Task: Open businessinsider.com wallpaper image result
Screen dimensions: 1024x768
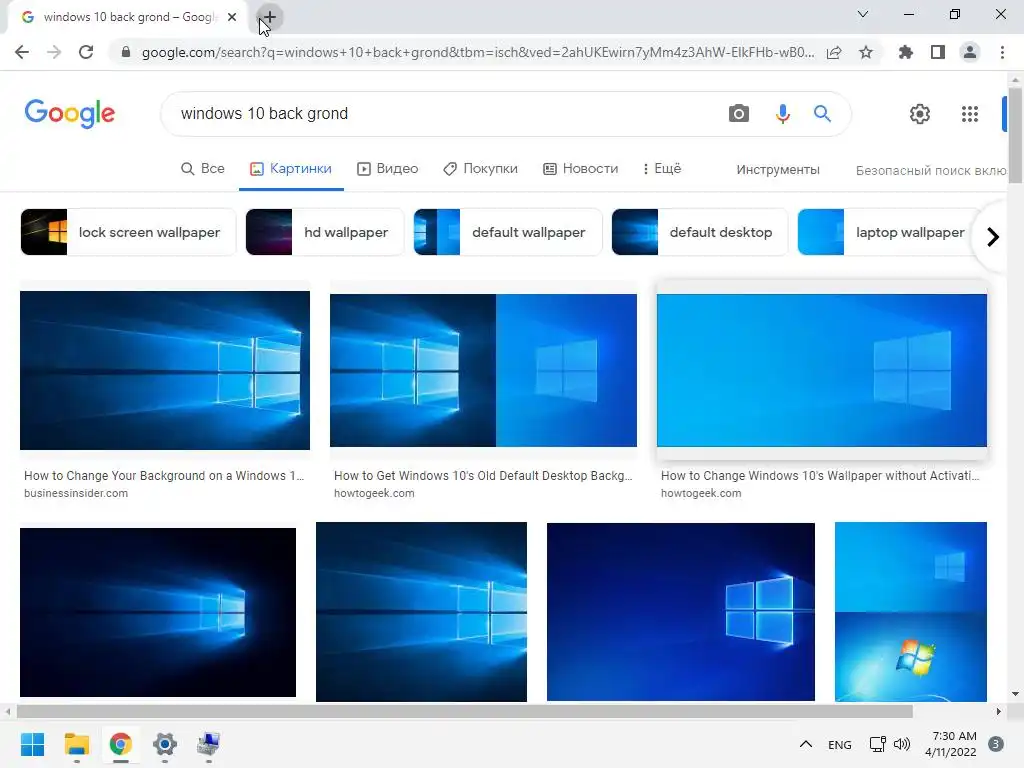Action: click(165, 370)
